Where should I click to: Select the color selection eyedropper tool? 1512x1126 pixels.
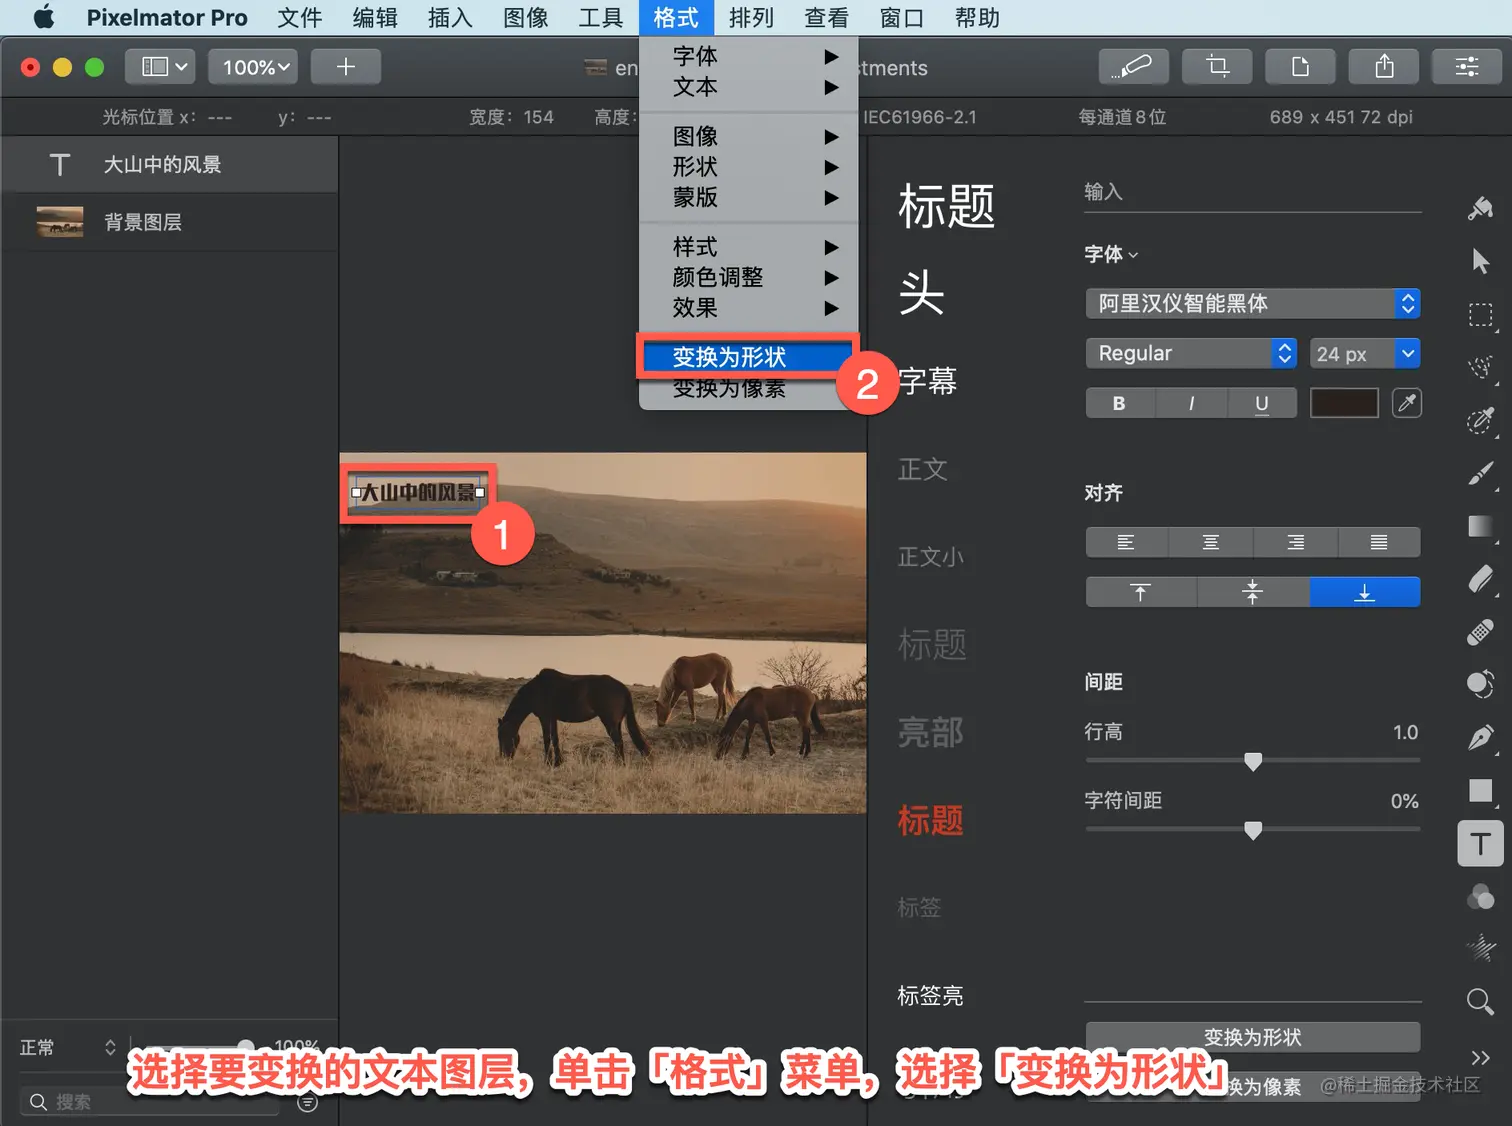(1481, 420)
